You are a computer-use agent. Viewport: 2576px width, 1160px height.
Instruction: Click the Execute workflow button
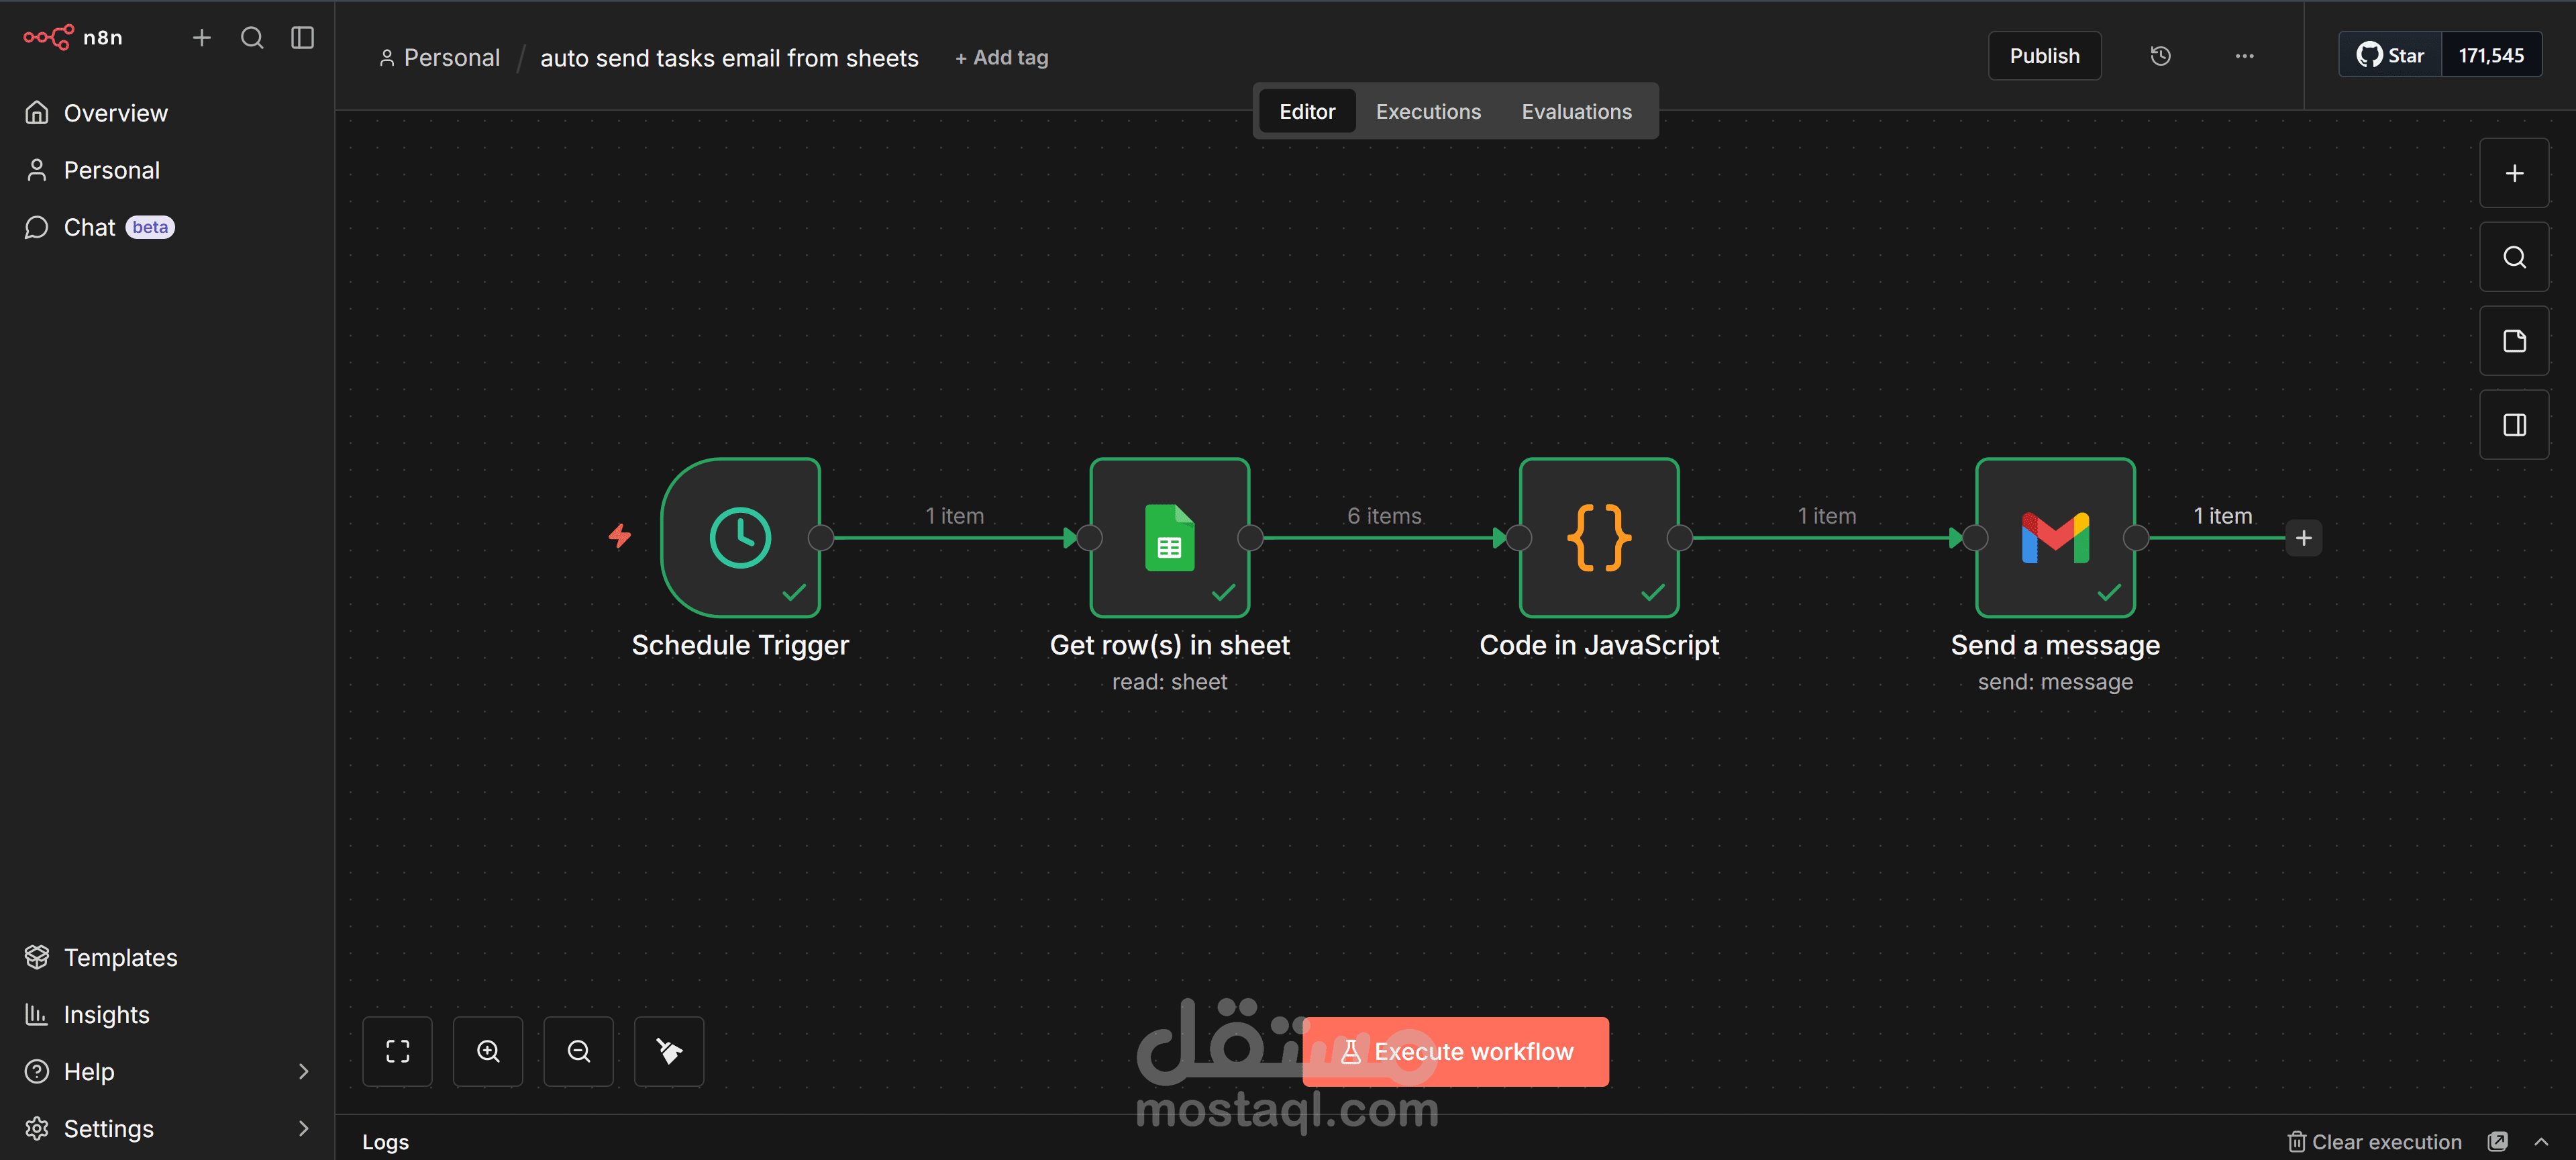point(1455,1051)
